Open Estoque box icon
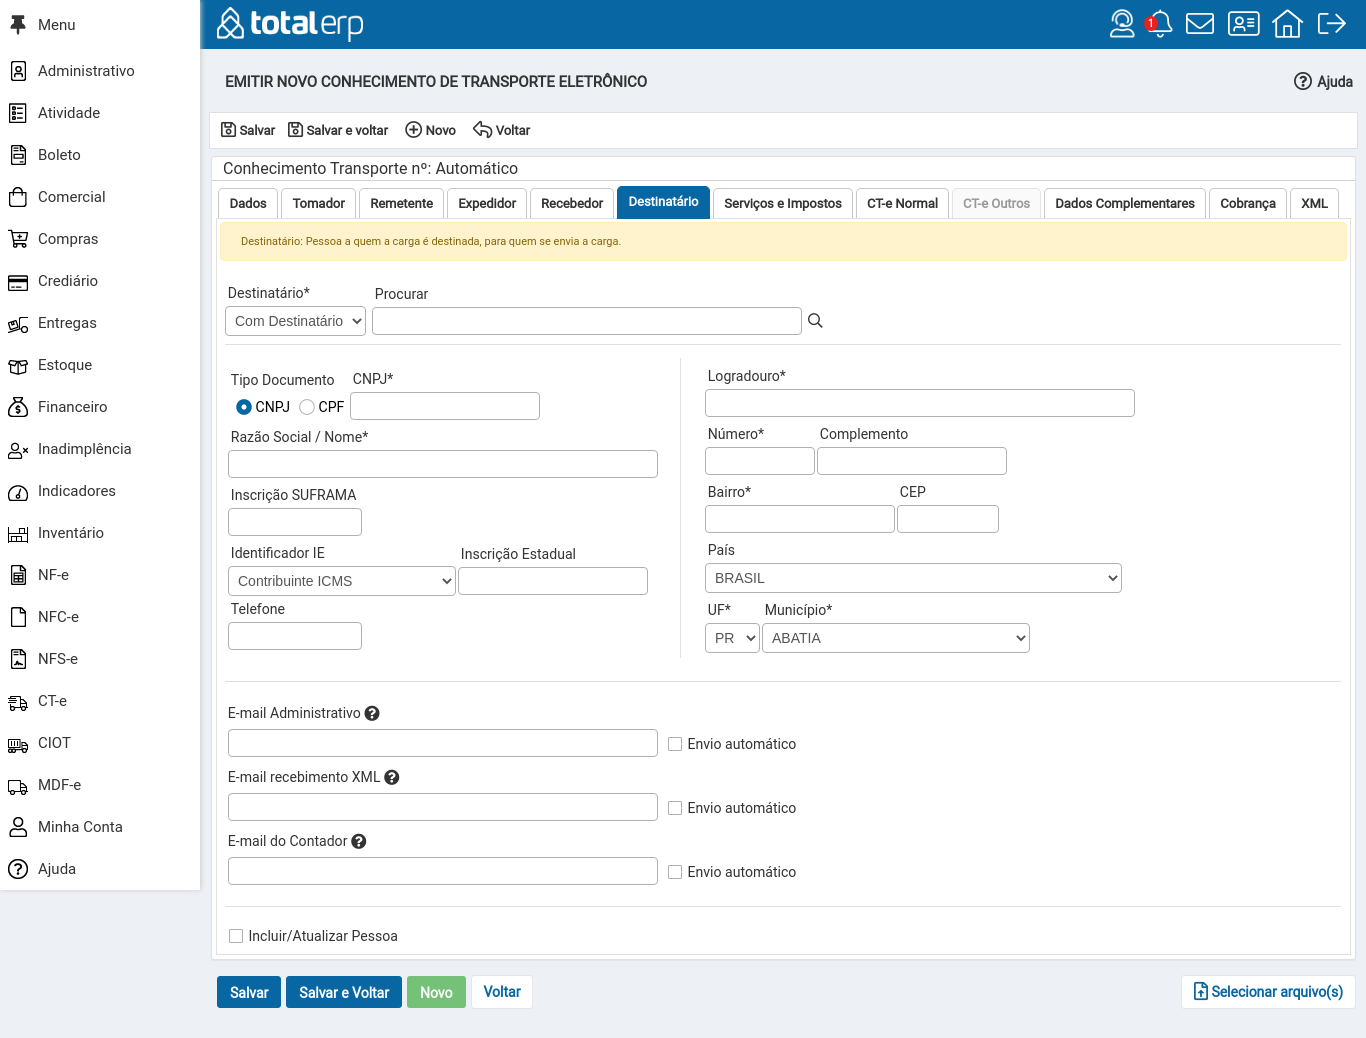The height and width of the screenshot is (1038, 1366). 18,366
